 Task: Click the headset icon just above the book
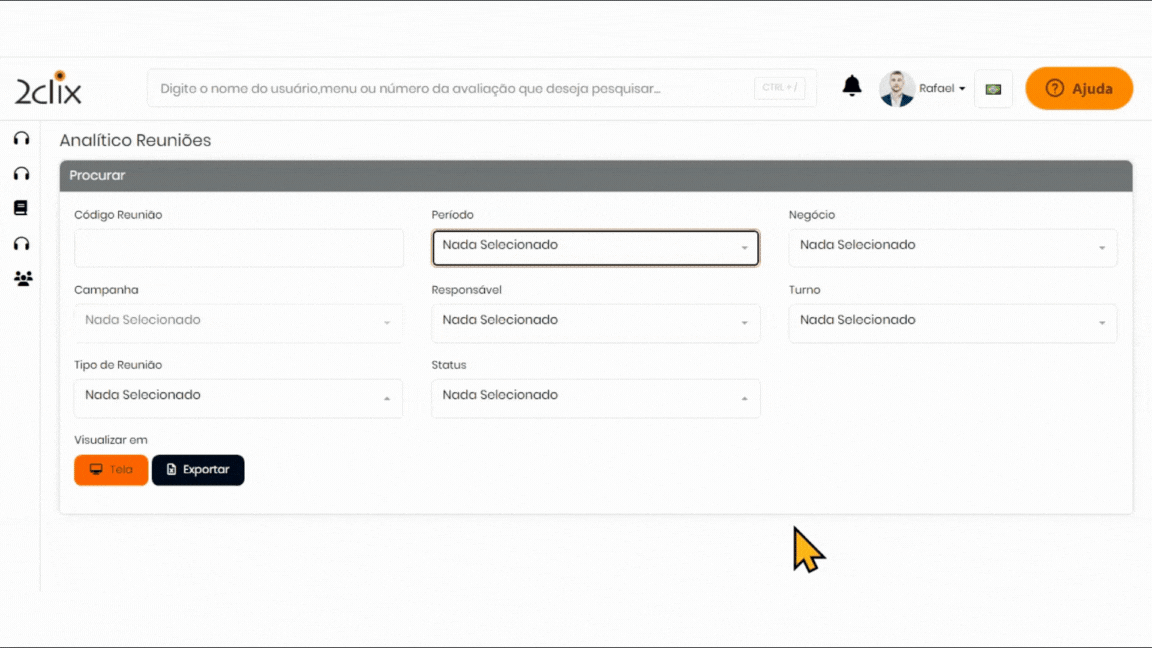click(21, 173)
